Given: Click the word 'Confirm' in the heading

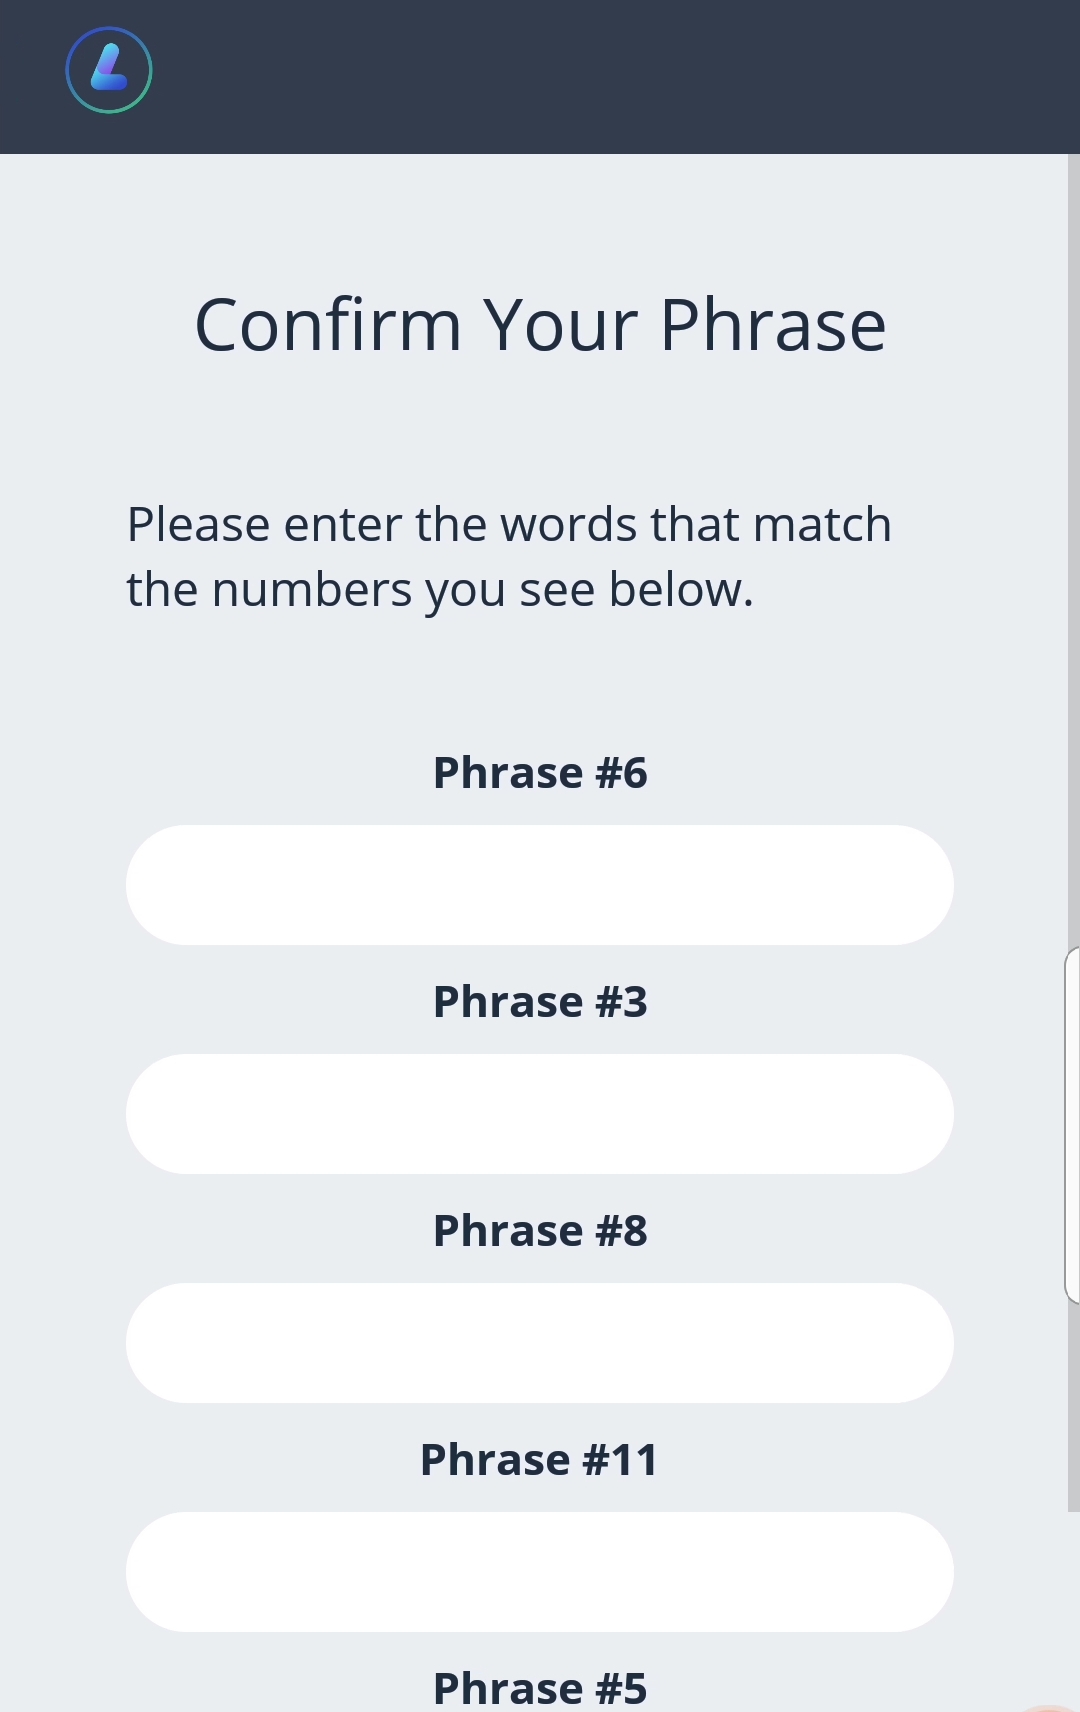Looking at the screenshot, I should pyautogui.click(x=328, y=326).
